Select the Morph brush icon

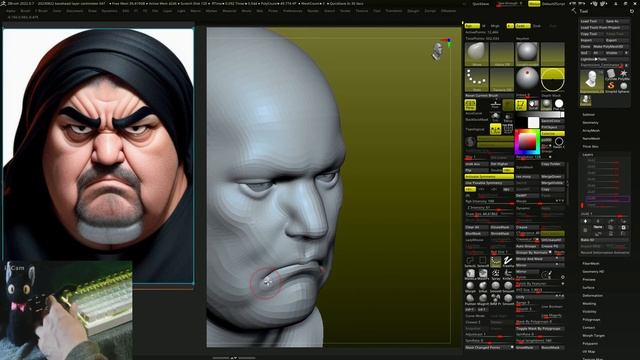[470, 287]
